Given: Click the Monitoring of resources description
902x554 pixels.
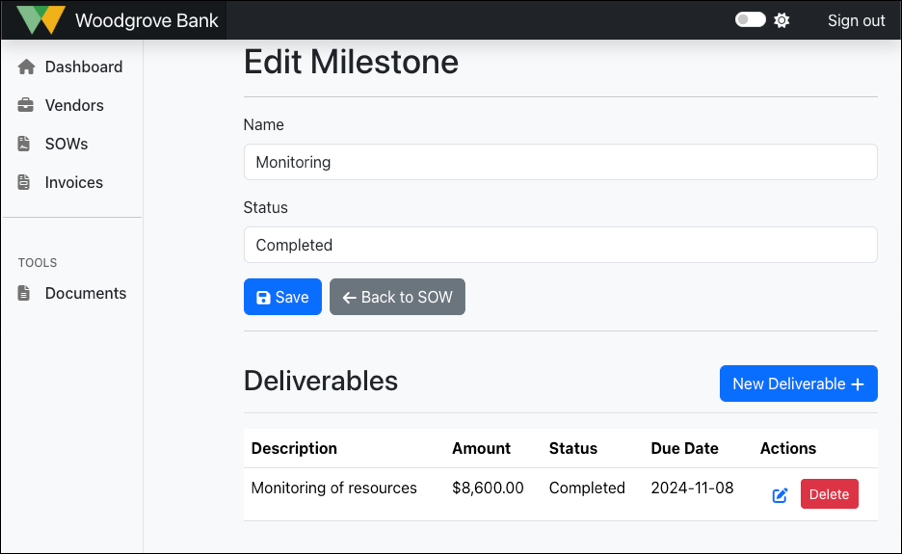Looking at the screenshot, I should 334,488.
